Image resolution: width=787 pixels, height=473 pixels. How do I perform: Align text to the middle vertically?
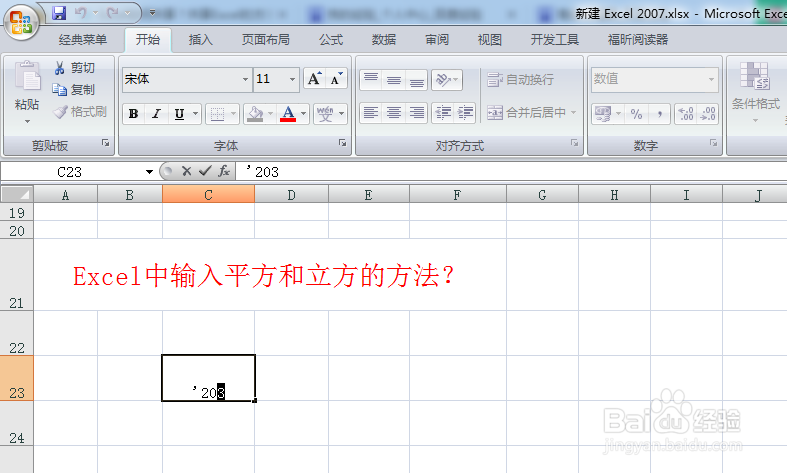[x=394, y=80]
